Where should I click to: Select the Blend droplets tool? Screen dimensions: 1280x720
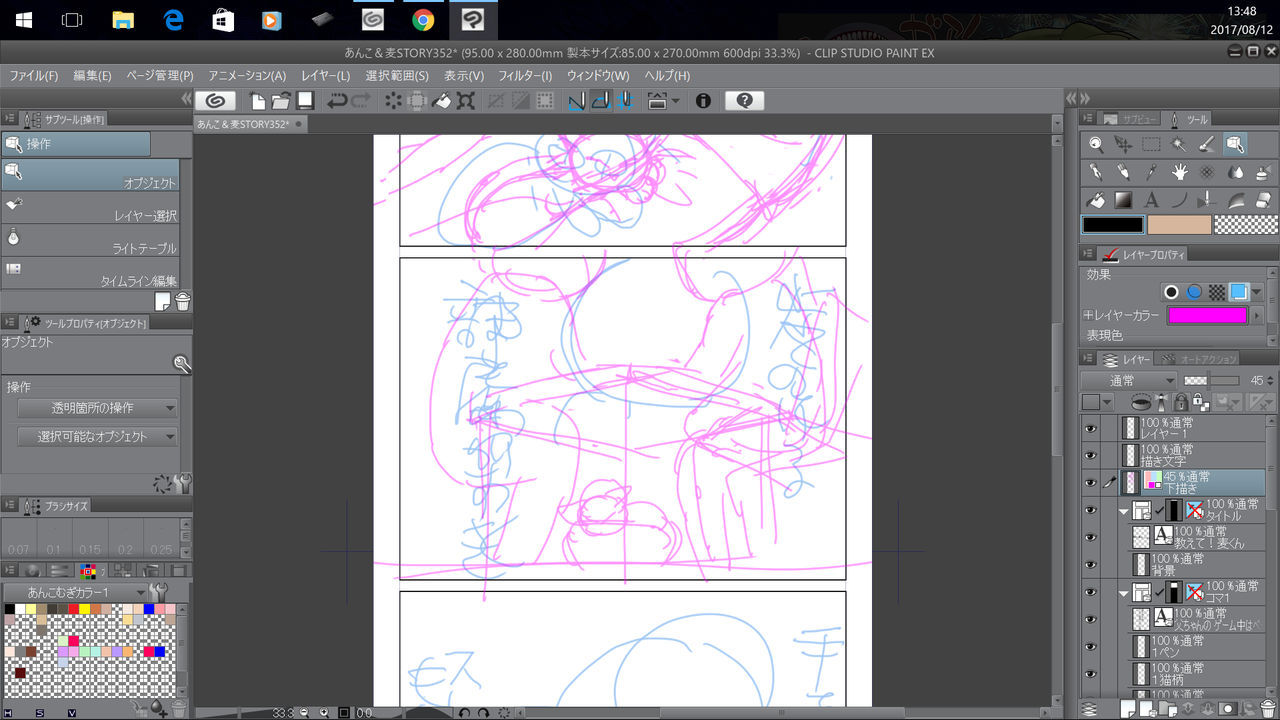click(x=1235, y=172)
